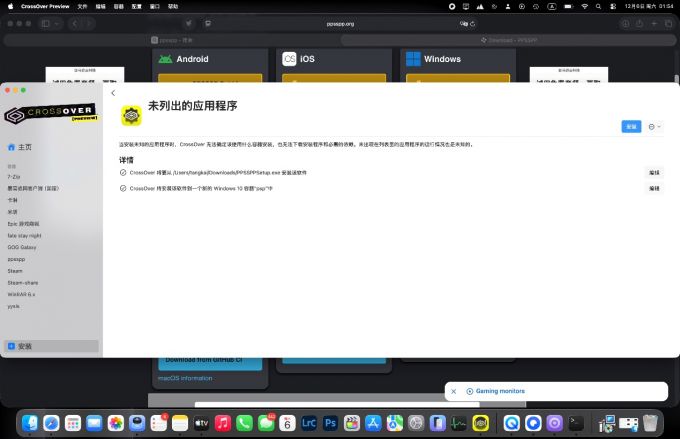Select the 7-Zip bottle in sidebar
Image resolution: width=680 pixels, height=439 pixels.
click(x=14, y=177)
